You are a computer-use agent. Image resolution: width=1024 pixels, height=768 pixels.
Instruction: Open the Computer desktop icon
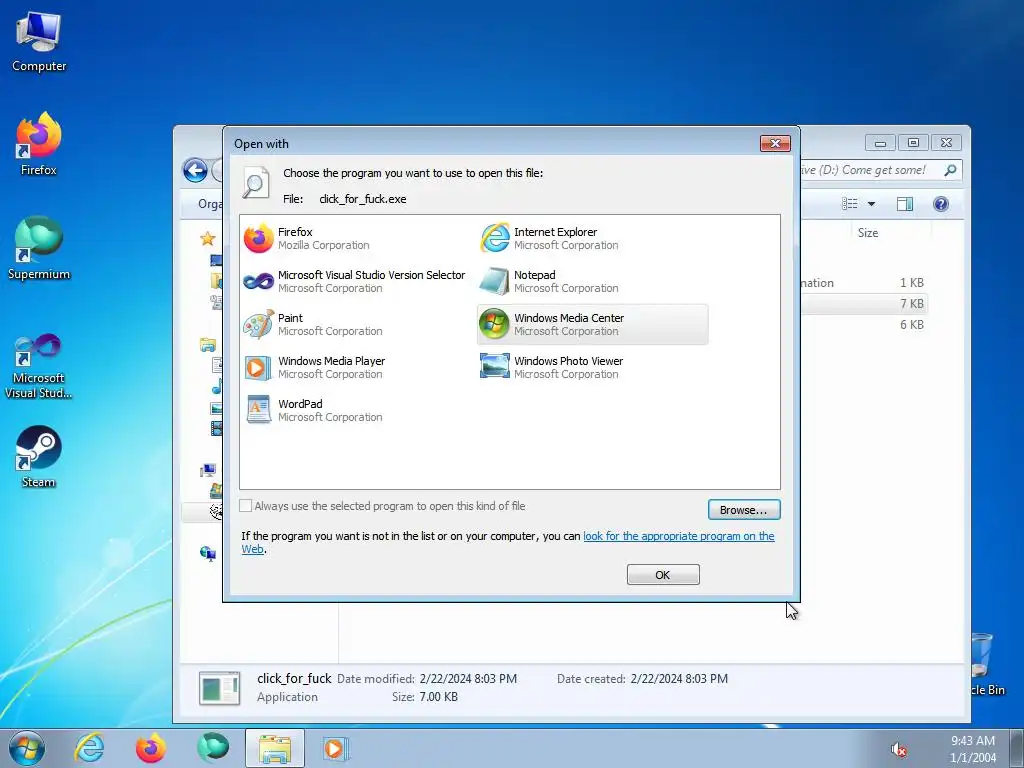coord(39,42)
